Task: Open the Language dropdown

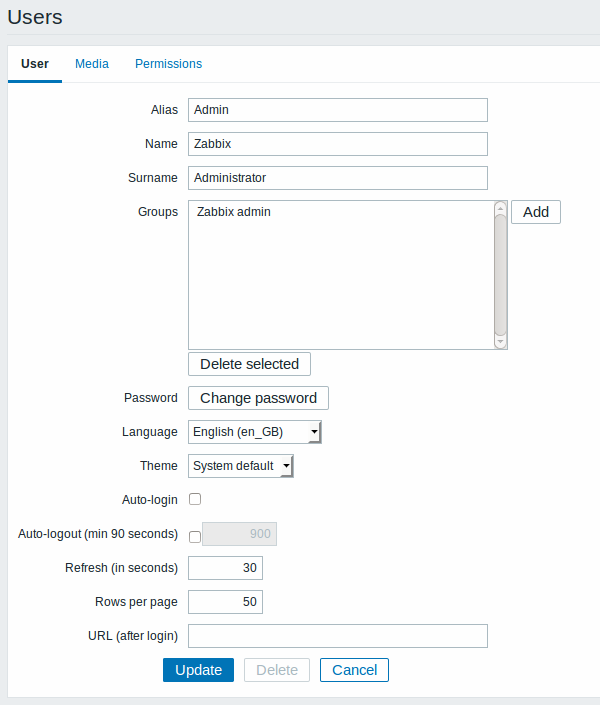Action: [255, 432]
